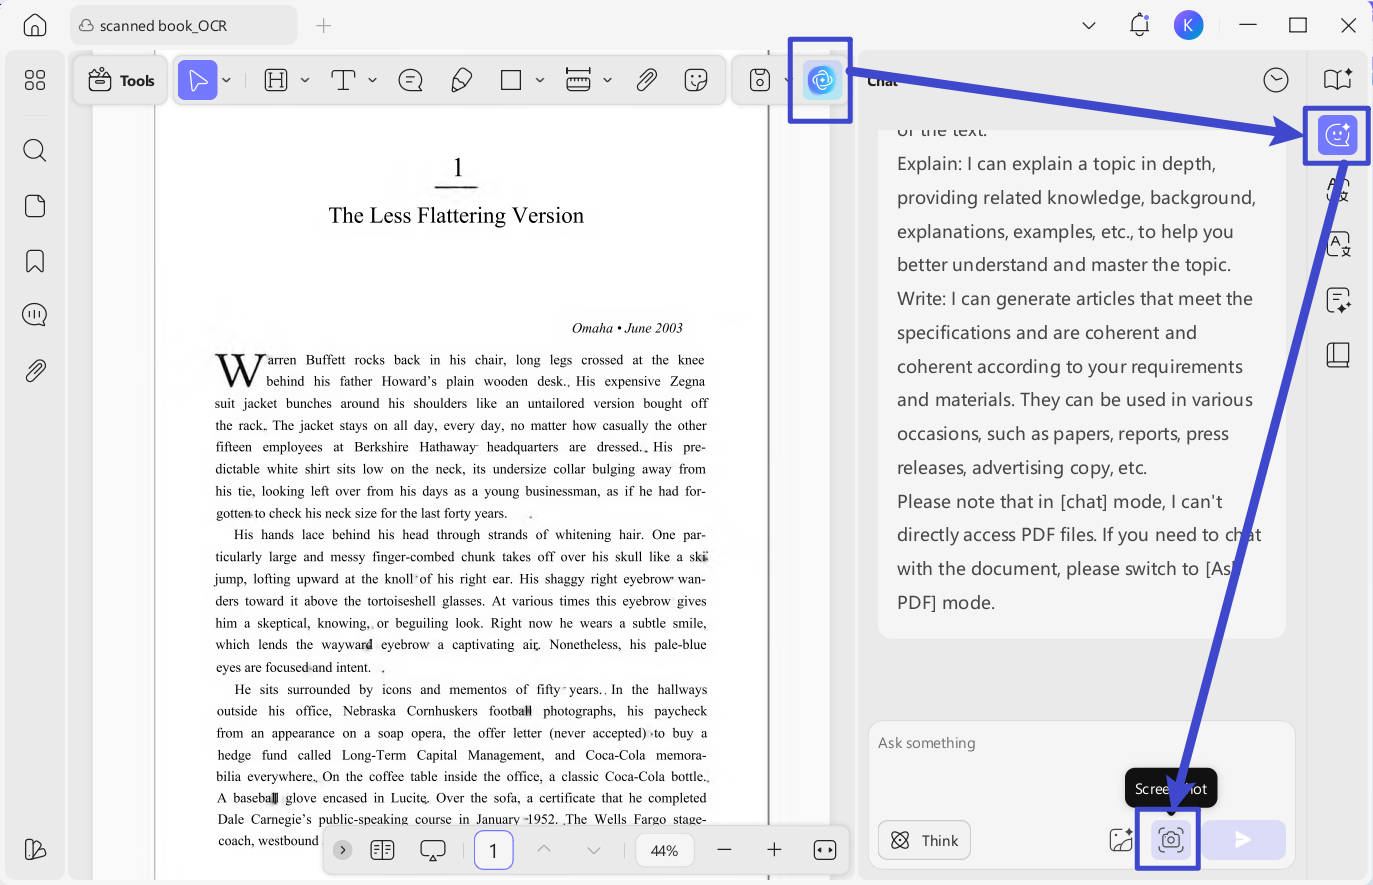
Task: Select the cursor selection tool
Action: click(x=198, y=80)
